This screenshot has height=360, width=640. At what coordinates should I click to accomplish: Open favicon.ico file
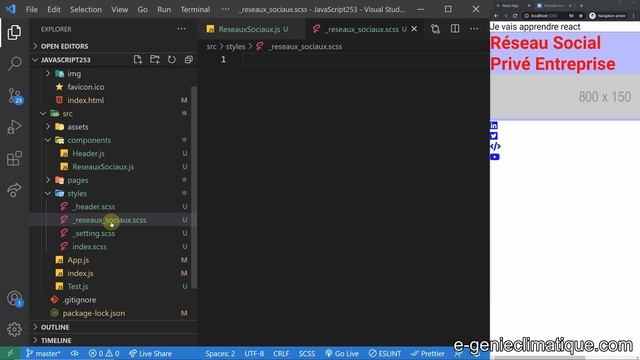click(86, 87)
